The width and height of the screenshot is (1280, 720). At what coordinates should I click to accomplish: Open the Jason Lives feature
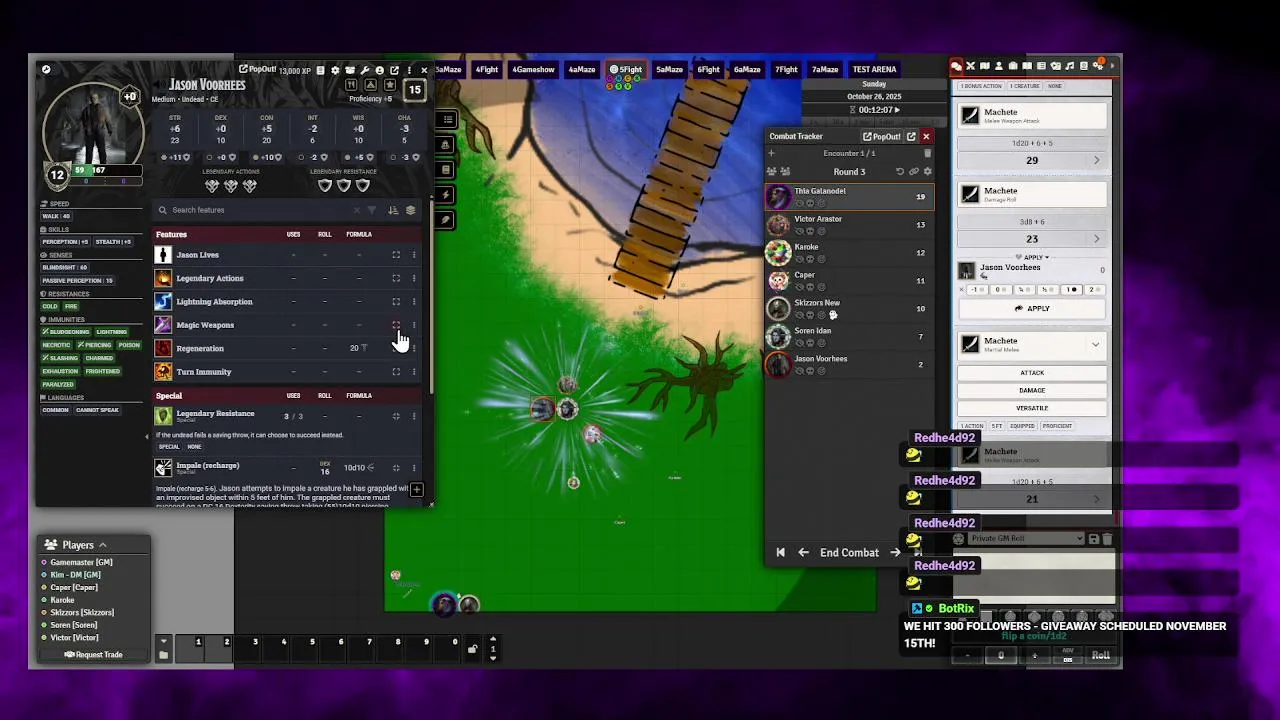pos(197,255)
